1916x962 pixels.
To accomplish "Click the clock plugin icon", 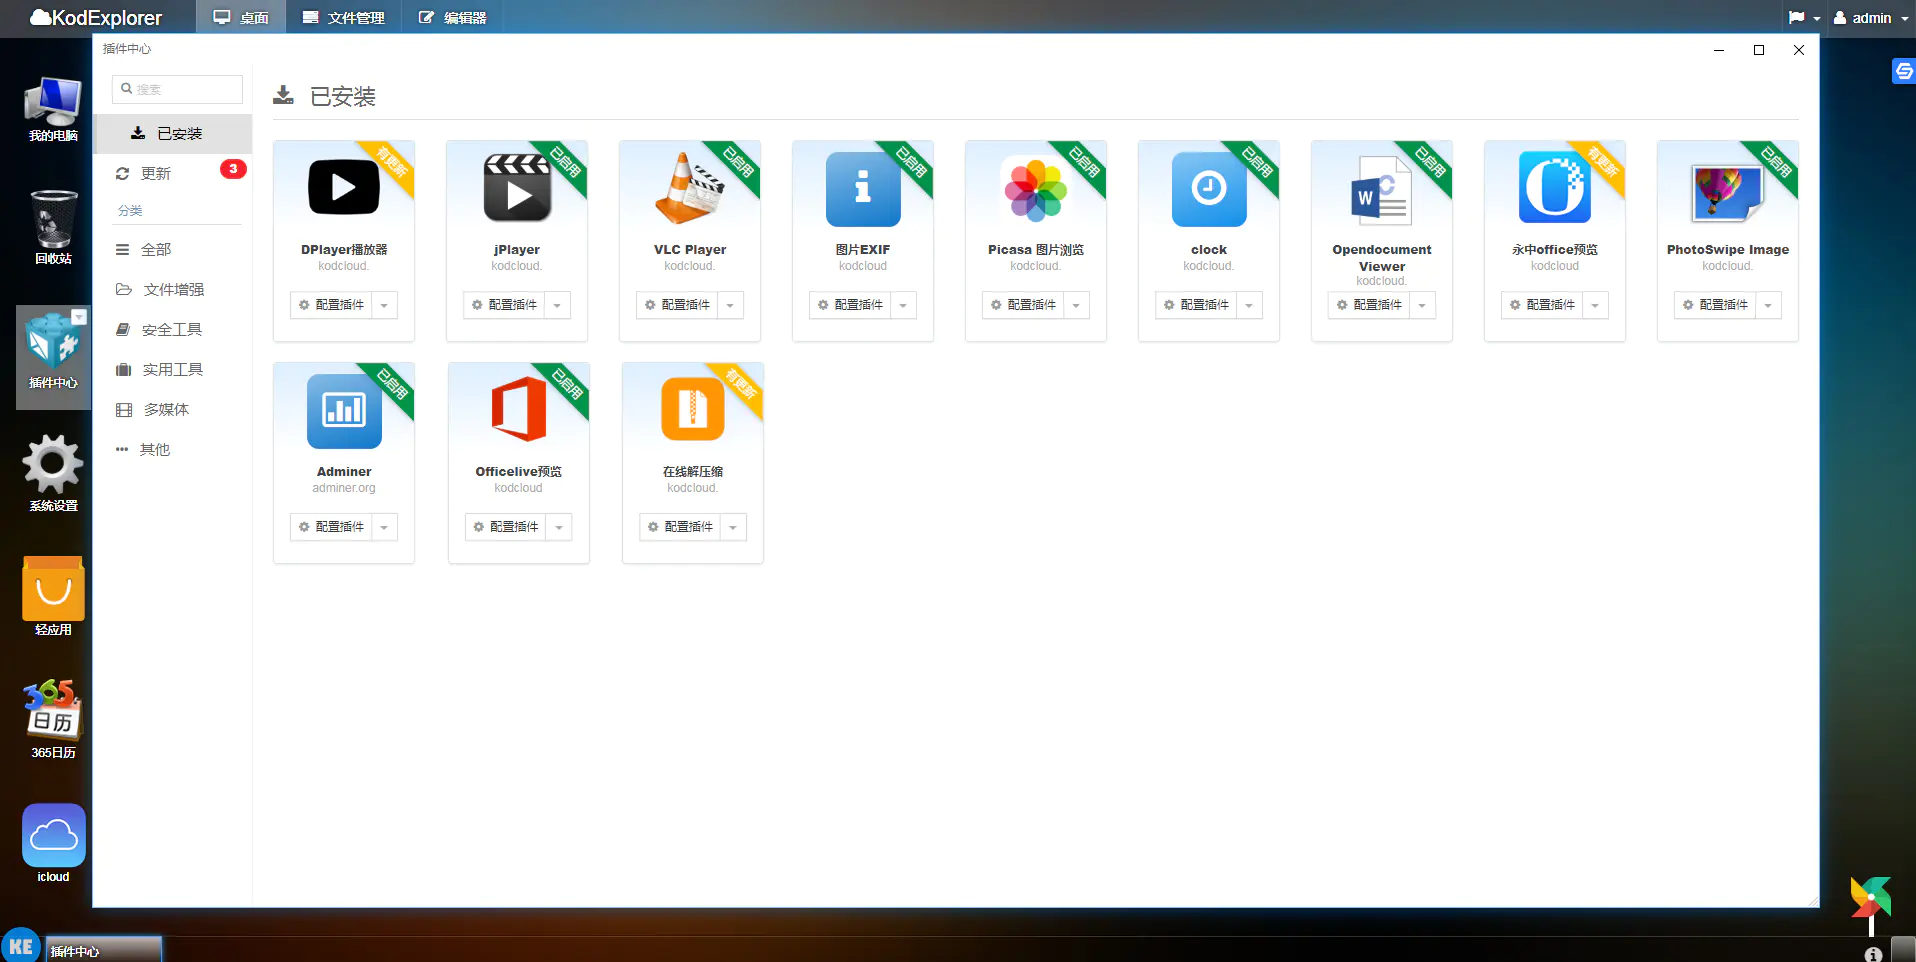I will [x=1208, y=188].
